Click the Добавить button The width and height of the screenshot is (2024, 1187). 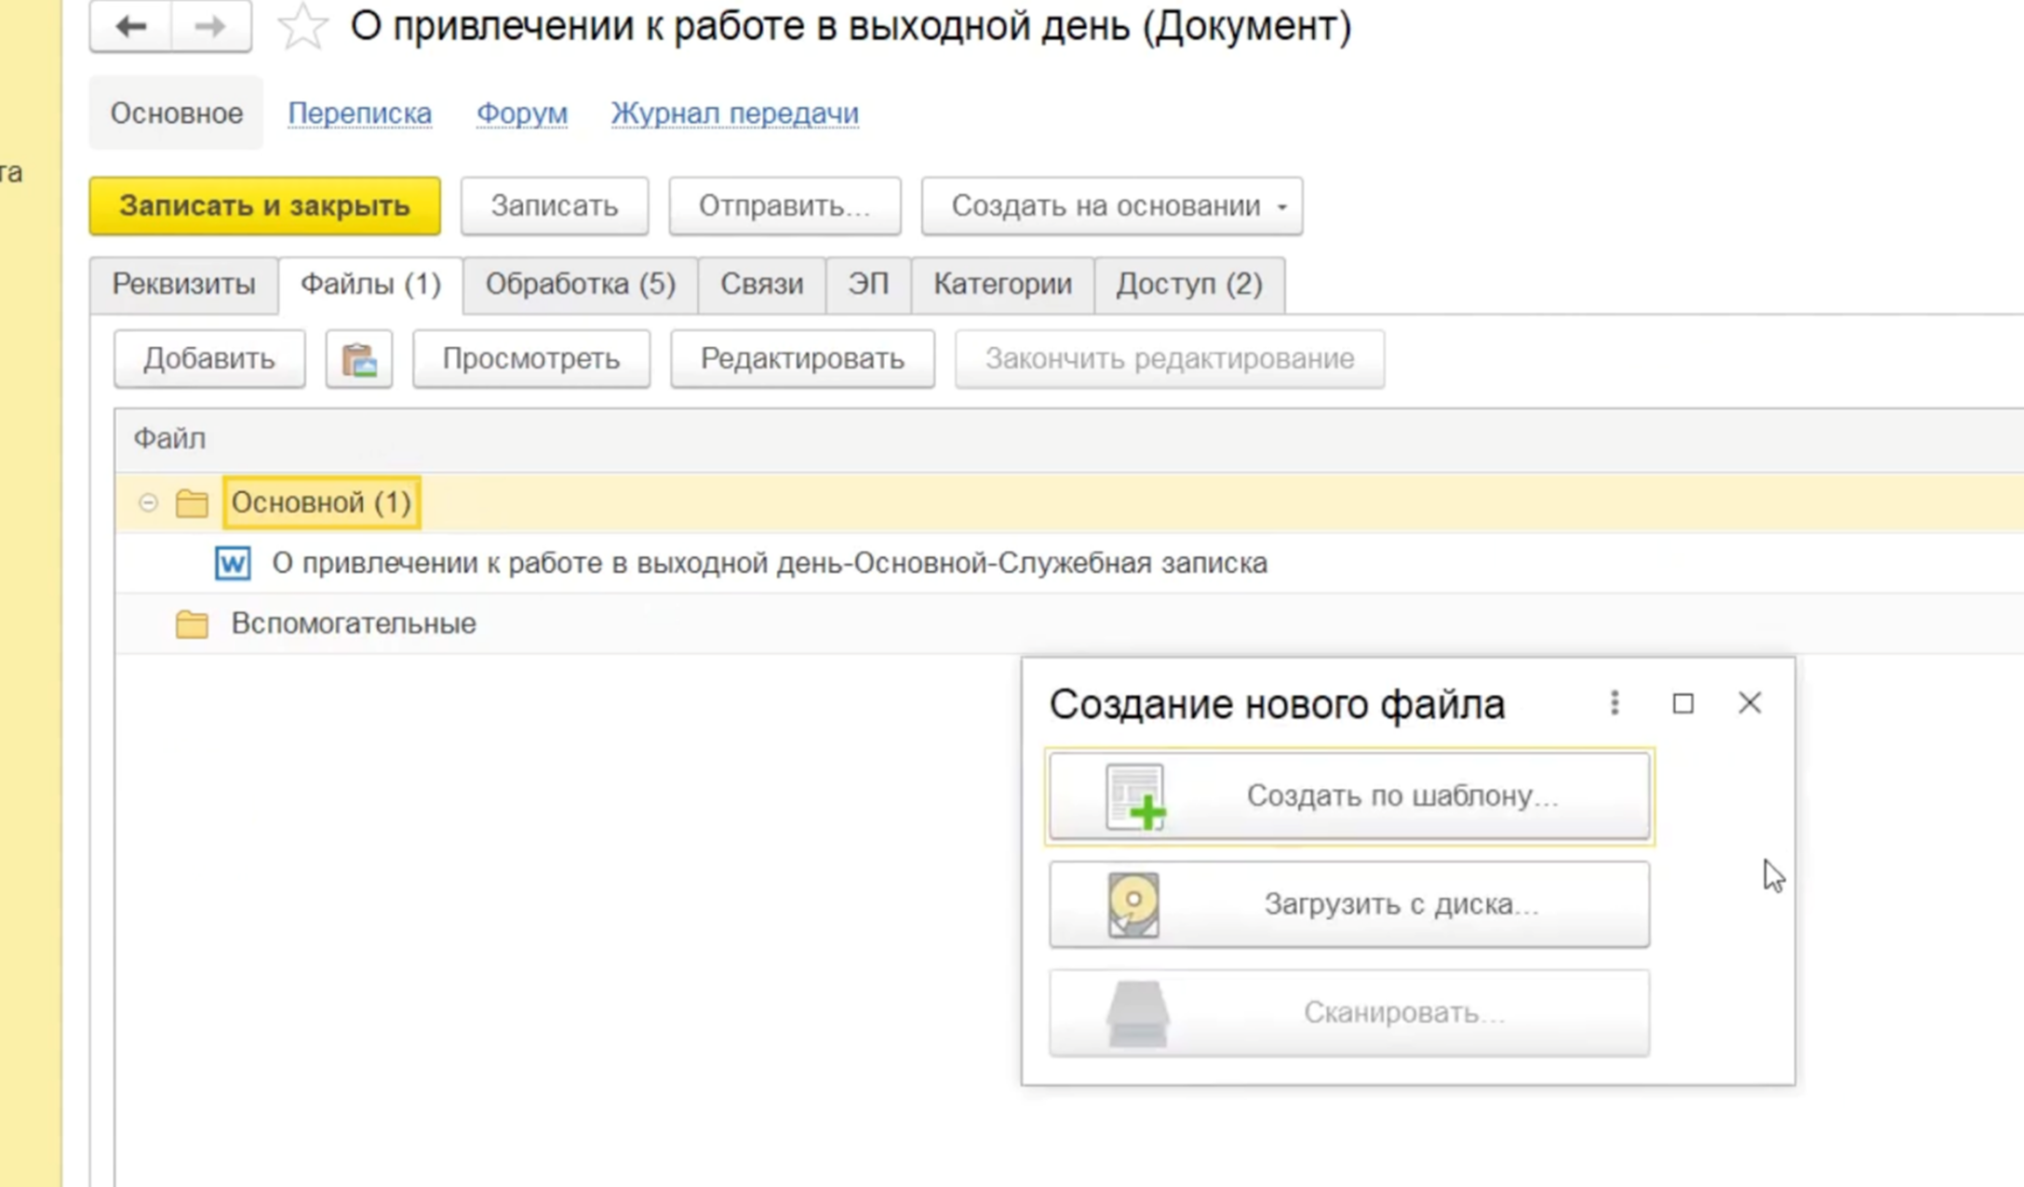point(209,359)
